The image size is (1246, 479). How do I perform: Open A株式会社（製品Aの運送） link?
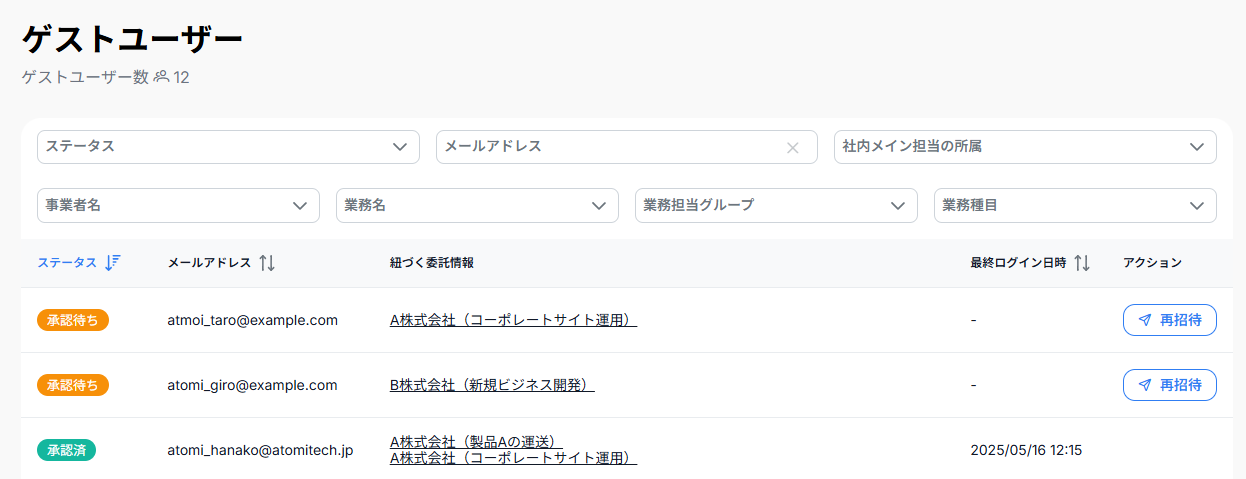pyautogui.click(x=476, y=441)
